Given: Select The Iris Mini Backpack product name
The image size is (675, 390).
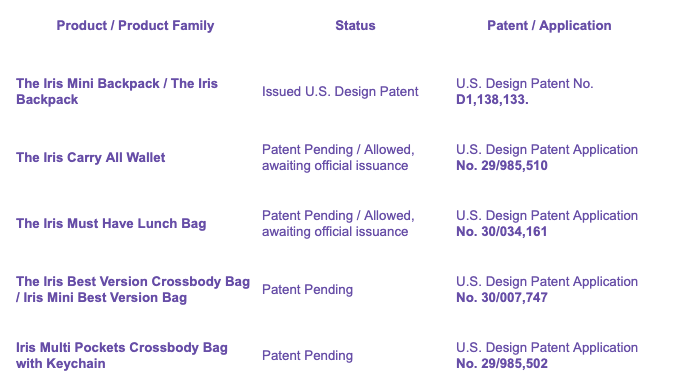Looking at the screenshot, I should pos(88,83).
